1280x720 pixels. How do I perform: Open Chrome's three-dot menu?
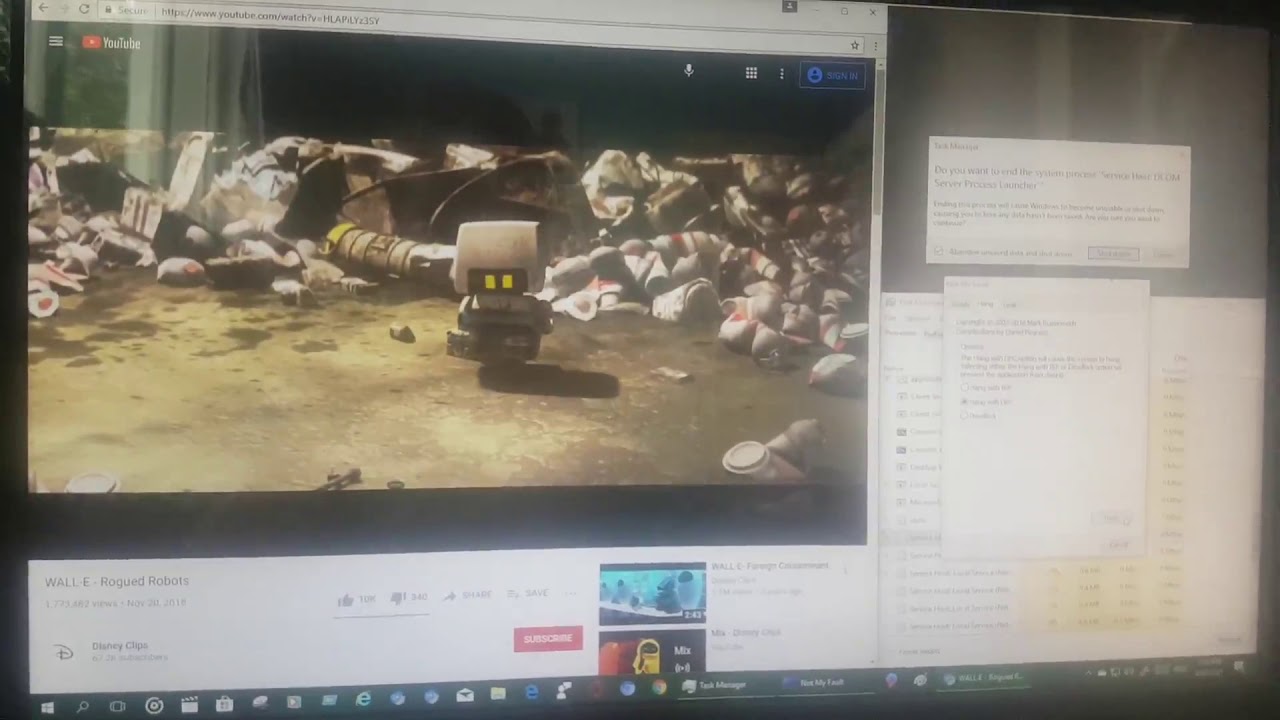click(x=875, y=45)
